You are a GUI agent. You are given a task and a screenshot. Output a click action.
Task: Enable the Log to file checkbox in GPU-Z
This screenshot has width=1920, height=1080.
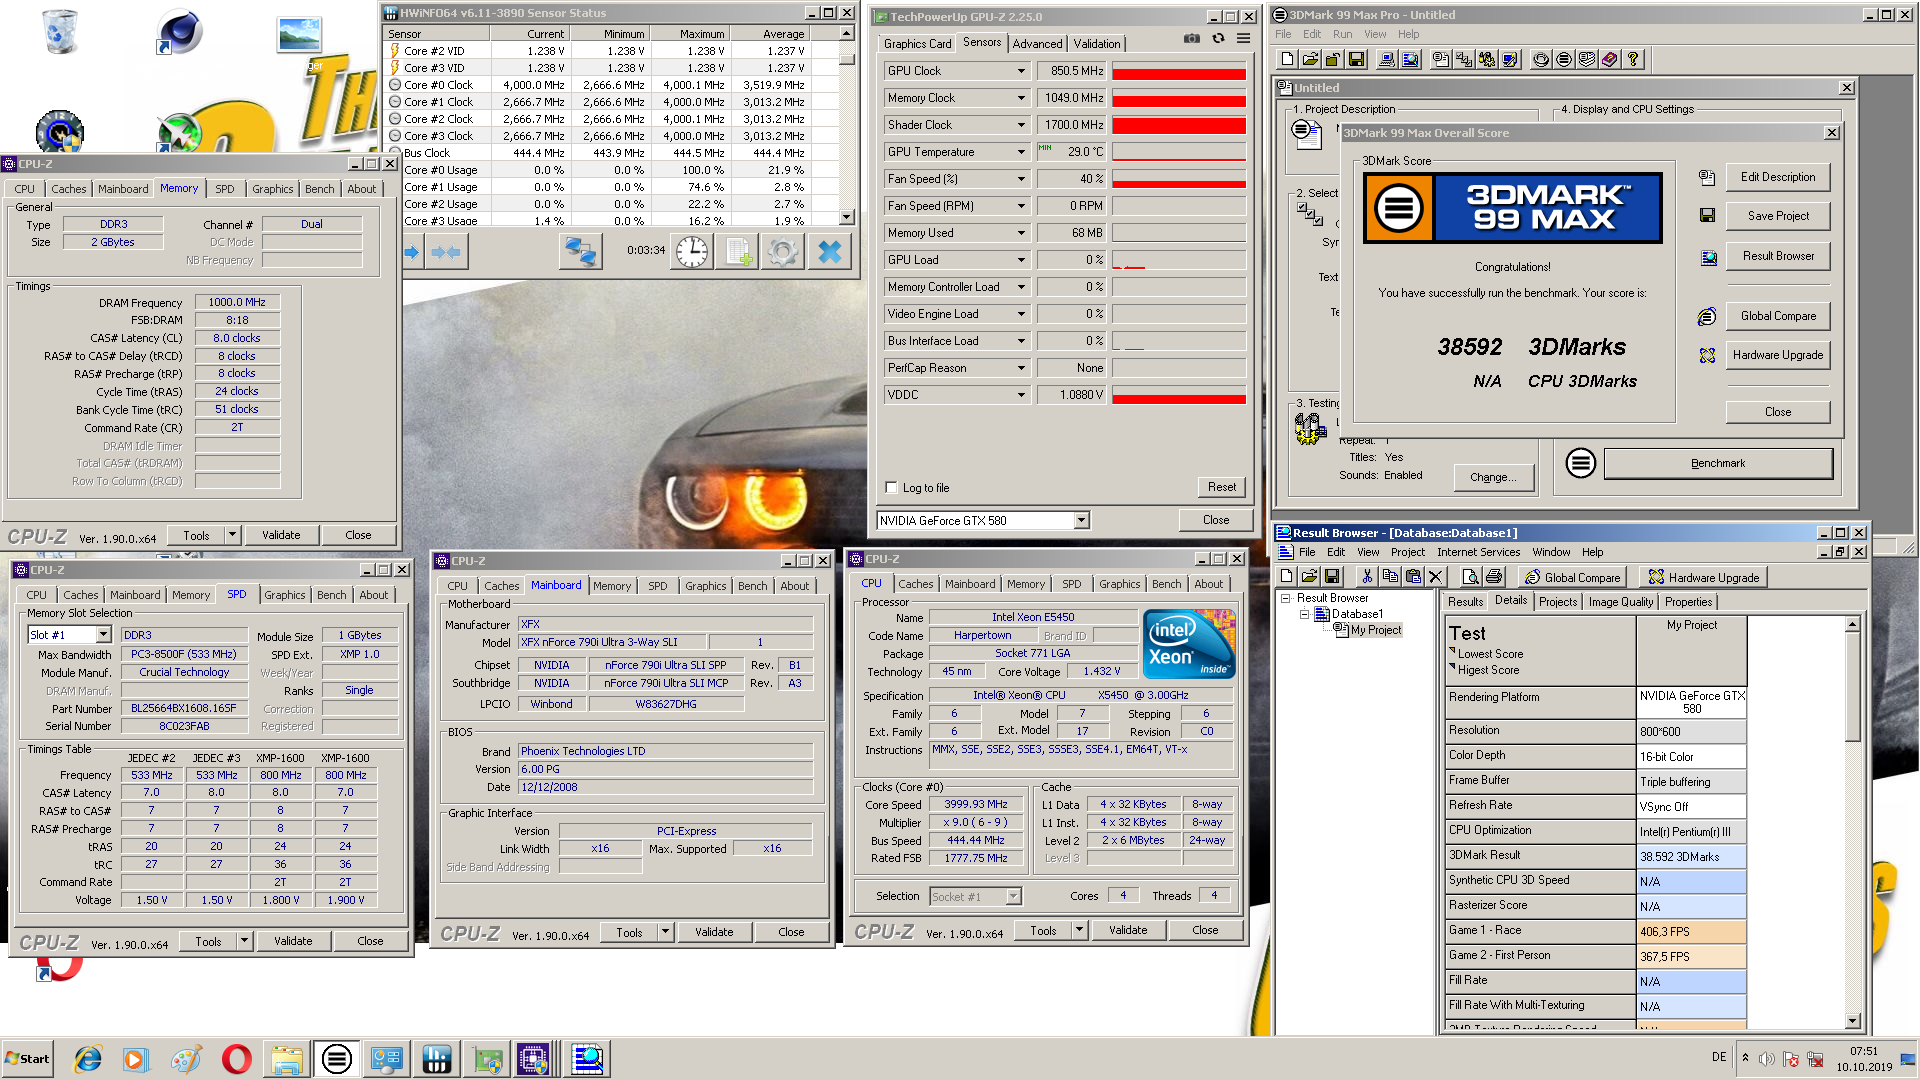click(x=892, y=488)
